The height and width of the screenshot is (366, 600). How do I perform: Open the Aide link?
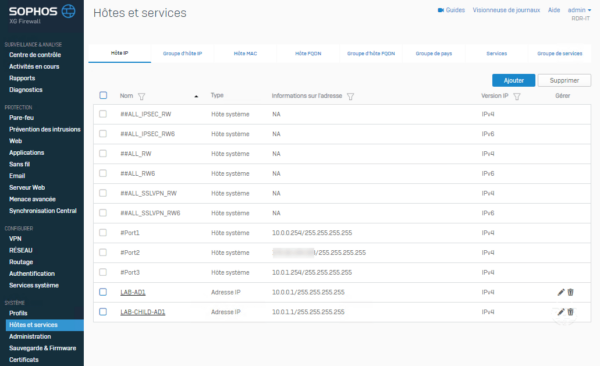pyautogui.click(x=554, y=10)
